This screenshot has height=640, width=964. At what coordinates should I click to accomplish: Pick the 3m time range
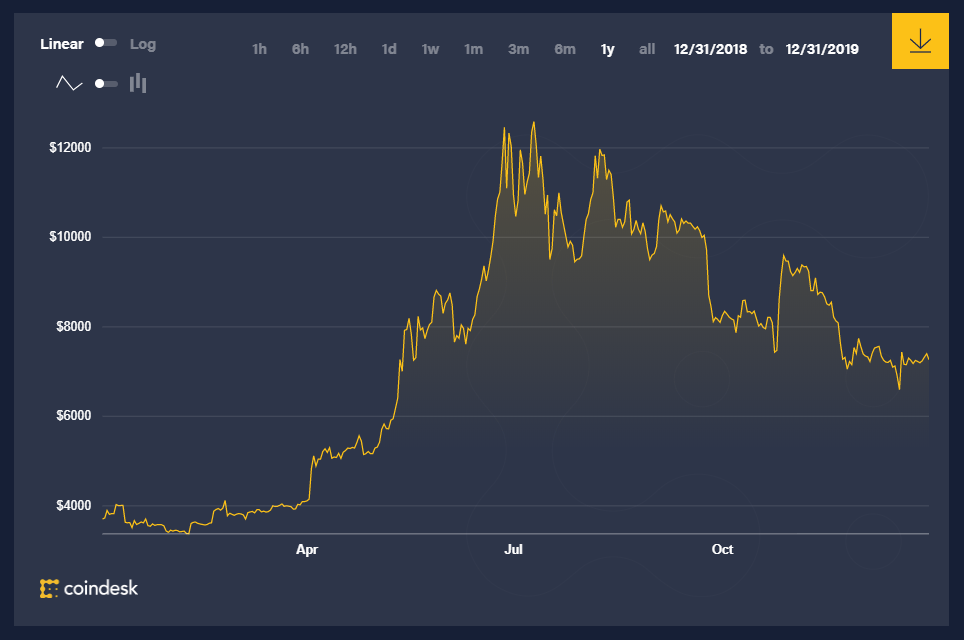point(518,49)
